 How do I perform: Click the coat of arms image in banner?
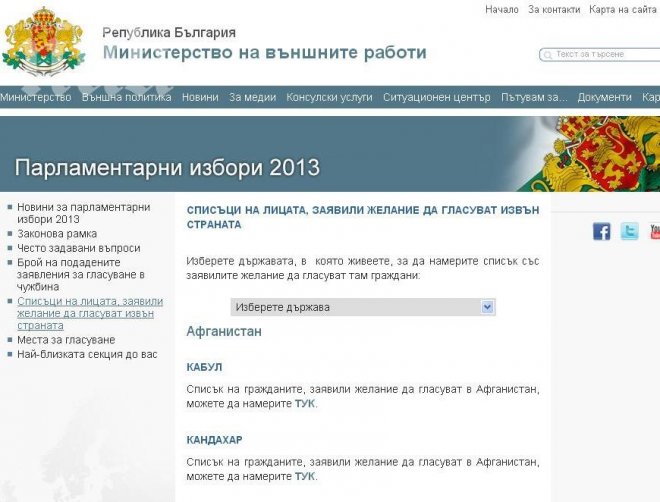(x=589, y=154)
